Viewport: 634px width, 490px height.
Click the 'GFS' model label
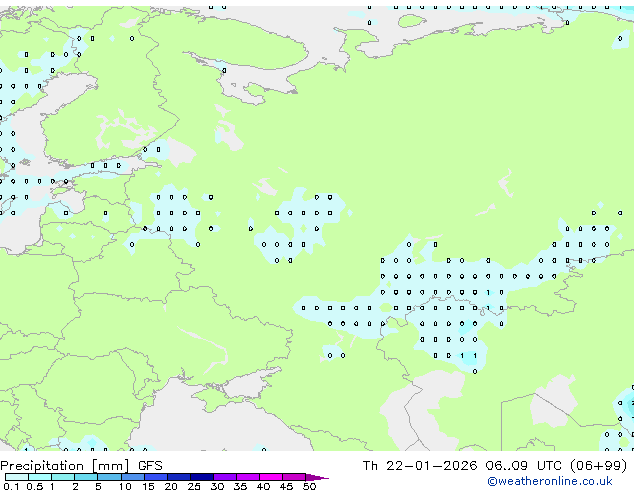pyautogui.click(x=150, y=466)
